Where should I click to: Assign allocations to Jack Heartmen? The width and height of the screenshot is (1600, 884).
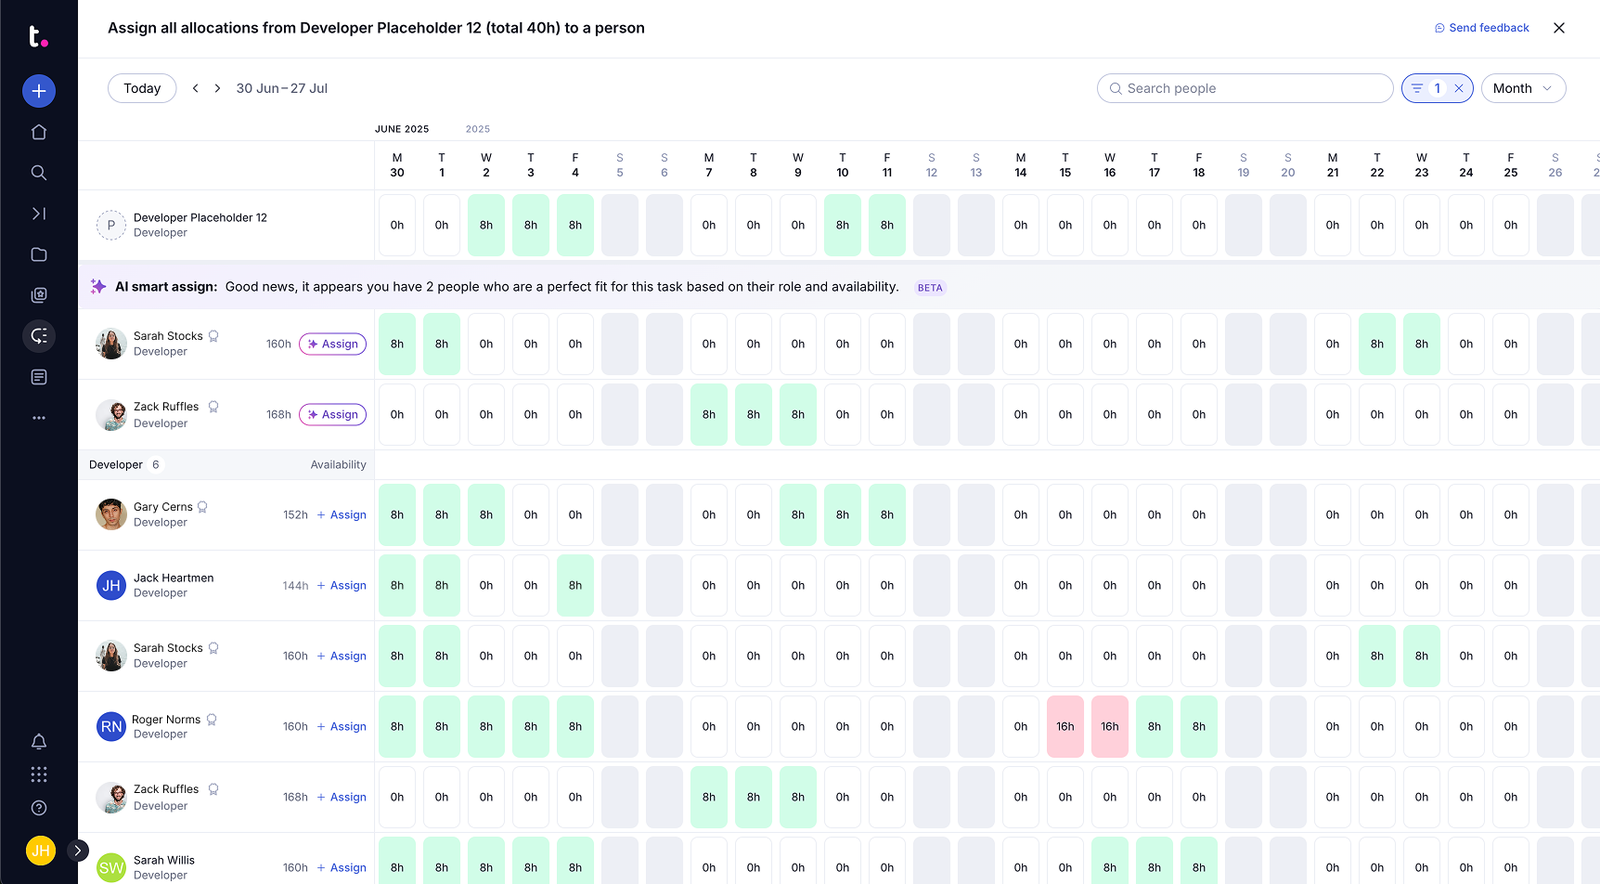(342, 586)
